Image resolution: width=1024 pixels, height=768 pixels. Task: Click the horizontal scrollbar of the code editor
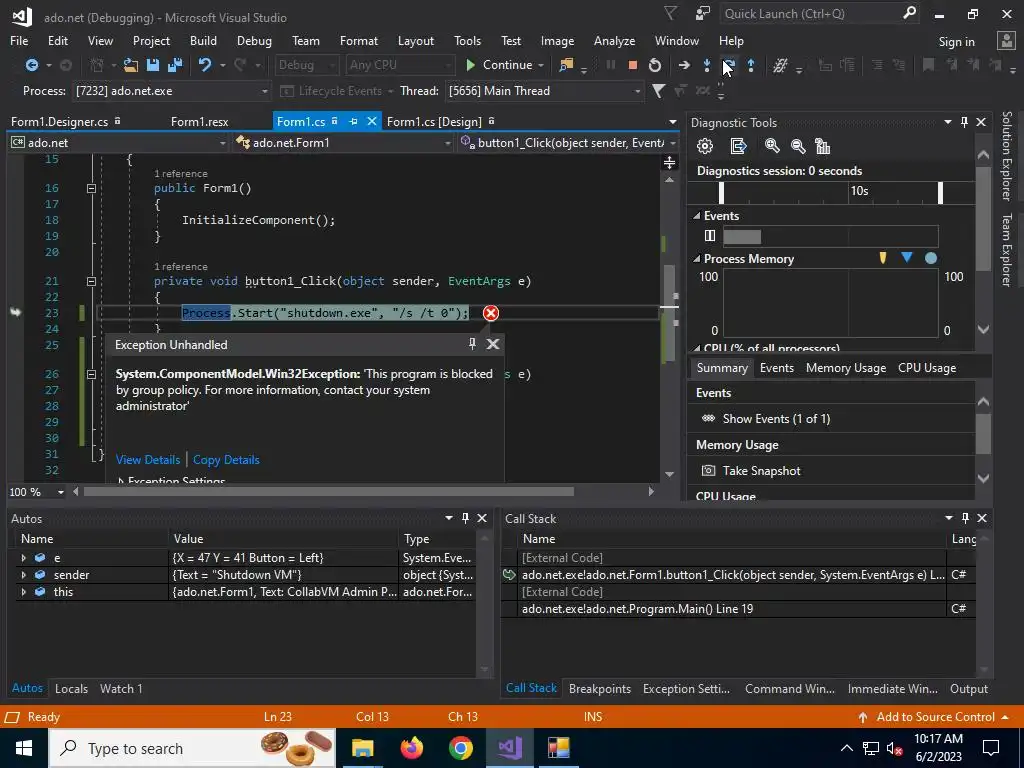point(328,492)
